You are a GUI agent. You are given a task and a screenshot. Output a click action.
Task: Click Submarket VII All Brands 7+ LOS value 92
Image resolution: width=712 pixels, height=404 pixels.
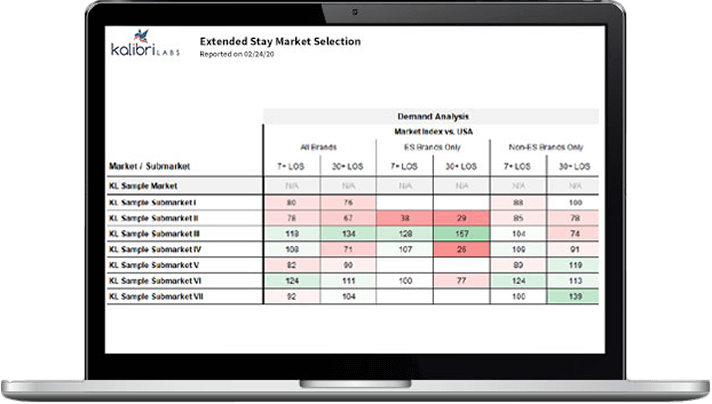(292, 296)
